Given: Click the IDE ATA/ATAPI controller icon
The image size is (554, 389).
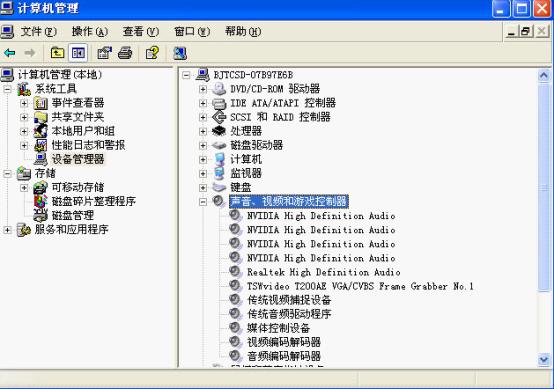Looking at the screenshot, I should [x=219, y=103].
